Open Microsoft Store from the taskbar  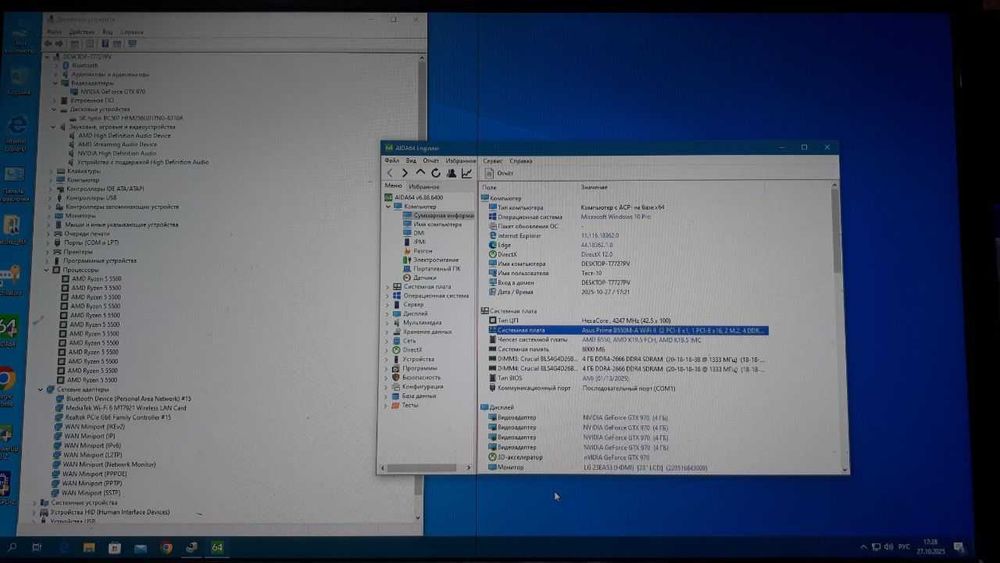pos(114,547)
